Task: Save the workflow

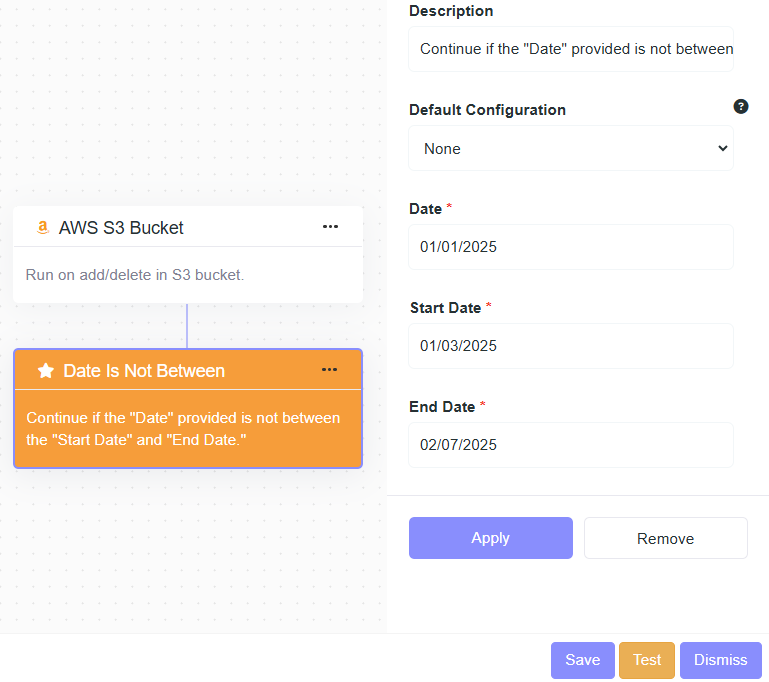Action: (x=582, y=660)
